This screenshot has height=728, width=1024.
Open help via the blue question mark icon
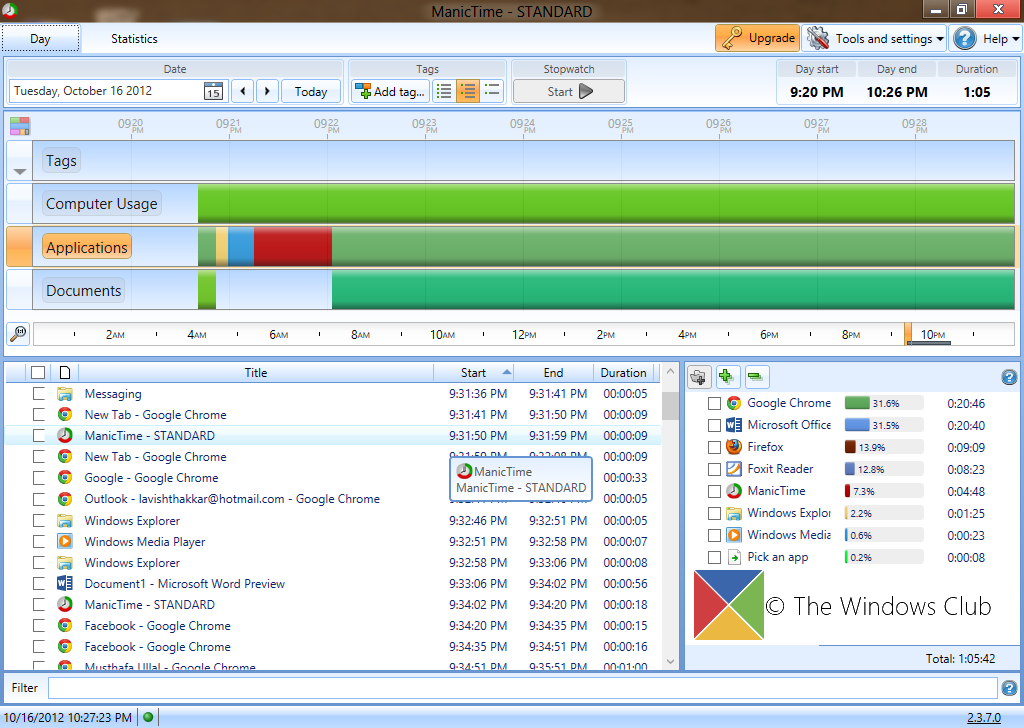coord(963,38)
